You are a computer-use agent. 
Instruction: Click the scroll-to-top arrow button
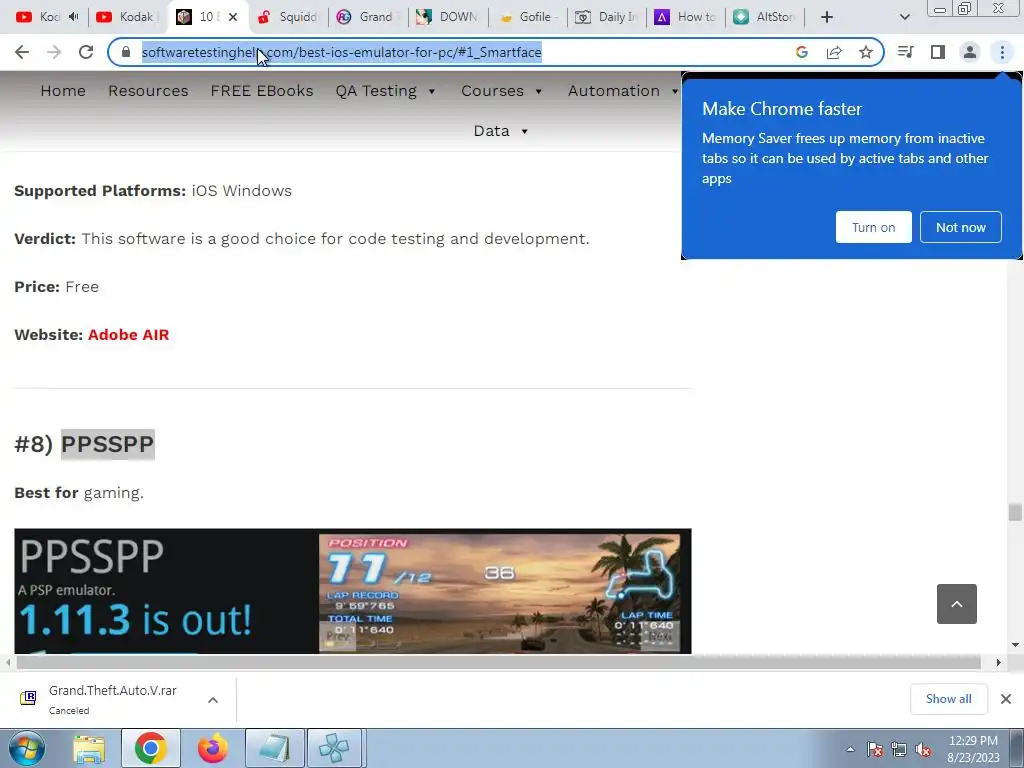pos(957,604)
